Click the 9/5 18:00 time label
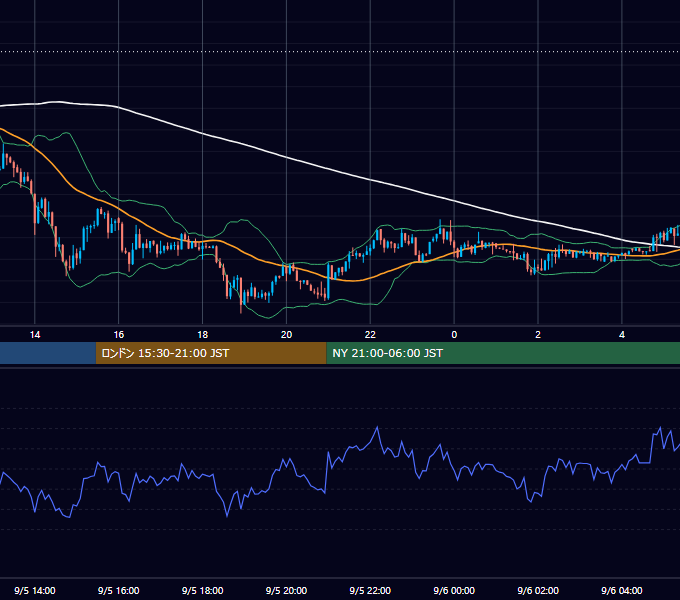The height and width of the screenshot is (600, 680). [x=203, y=590]
